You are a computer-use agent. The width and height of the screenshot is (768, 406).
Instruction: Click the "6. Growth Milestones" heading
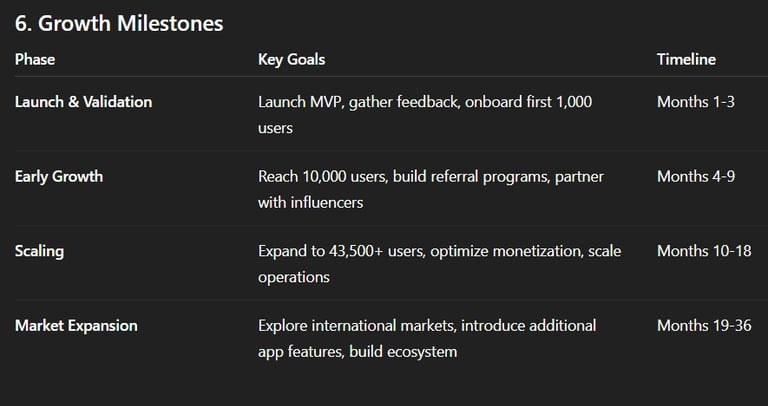(x=119, y=21)
